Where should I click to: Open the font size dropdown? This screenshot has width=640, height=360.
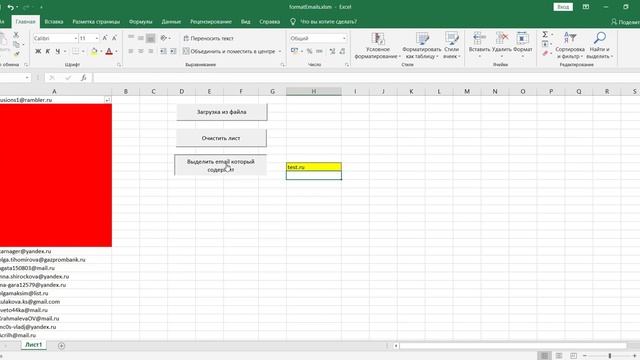tap(97, 38)
